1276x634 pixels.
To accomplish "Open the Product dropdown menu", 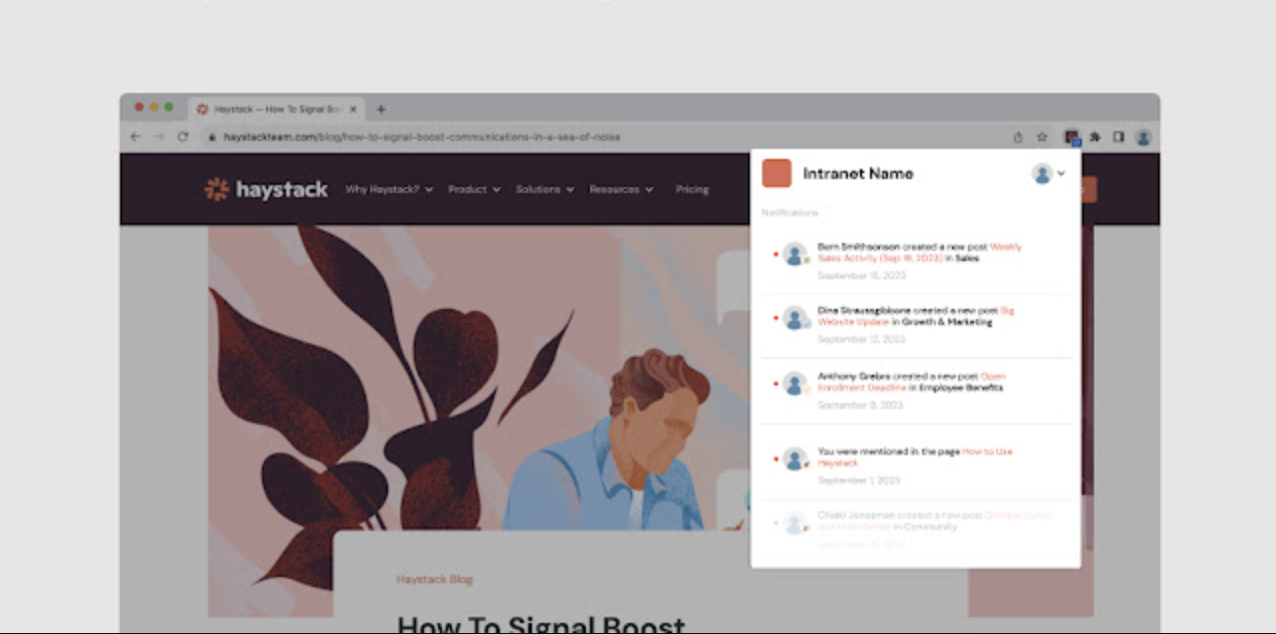I will pyautogui.click(x=474, y=189).
